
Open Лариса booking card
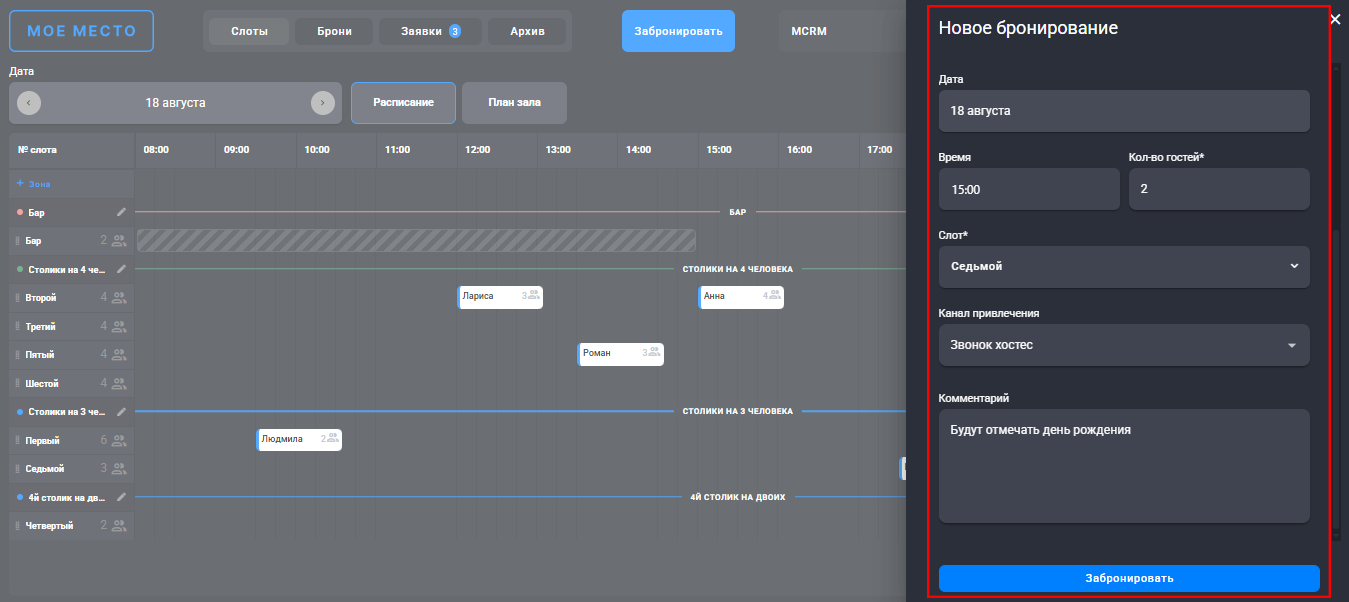(x=500, y=297)
